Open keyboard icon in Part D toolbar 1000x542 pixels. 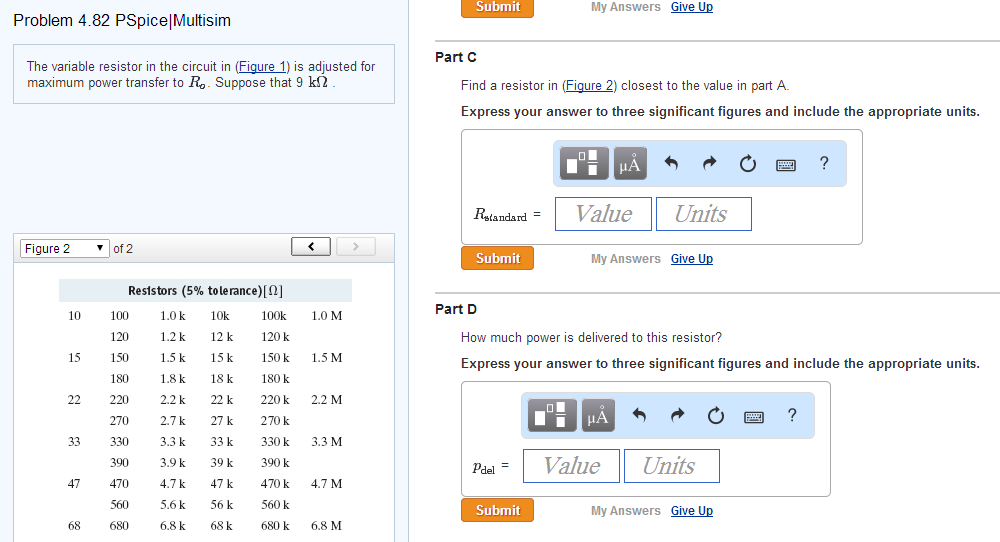click(x=754, y=417)
